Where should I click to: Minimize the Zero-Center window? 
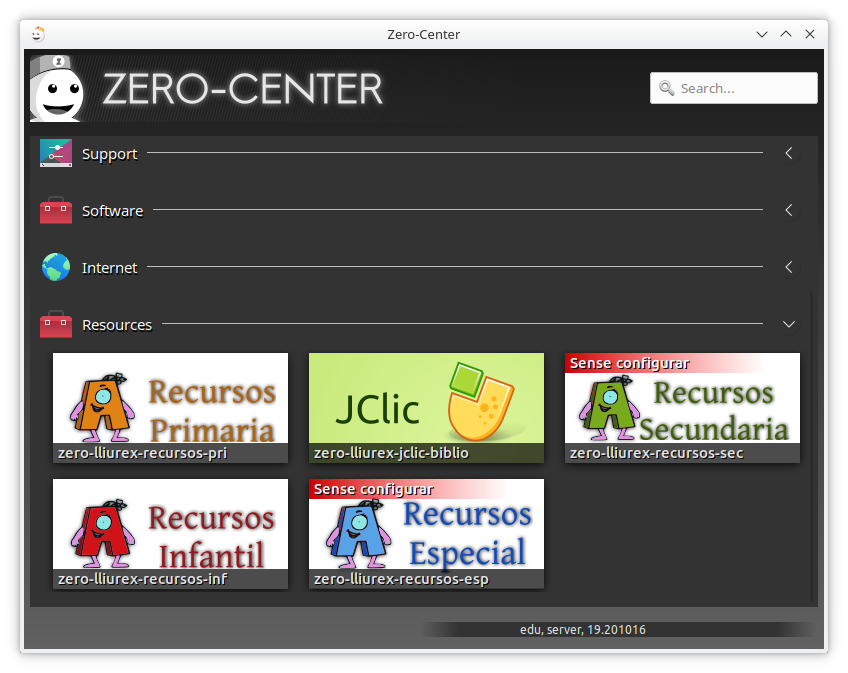click(x=761, y=34)
